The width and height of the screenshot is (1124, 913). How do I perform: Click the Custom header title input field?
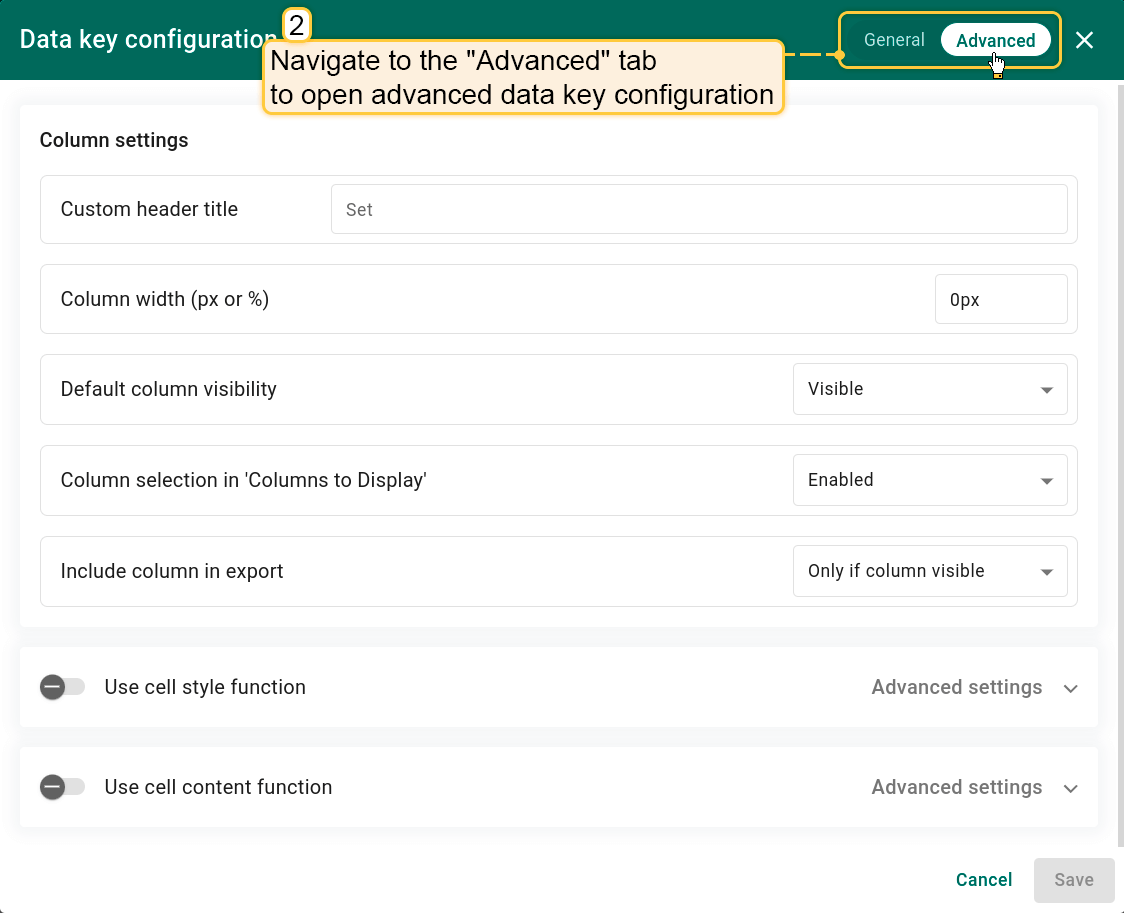[x=698, y=209]
